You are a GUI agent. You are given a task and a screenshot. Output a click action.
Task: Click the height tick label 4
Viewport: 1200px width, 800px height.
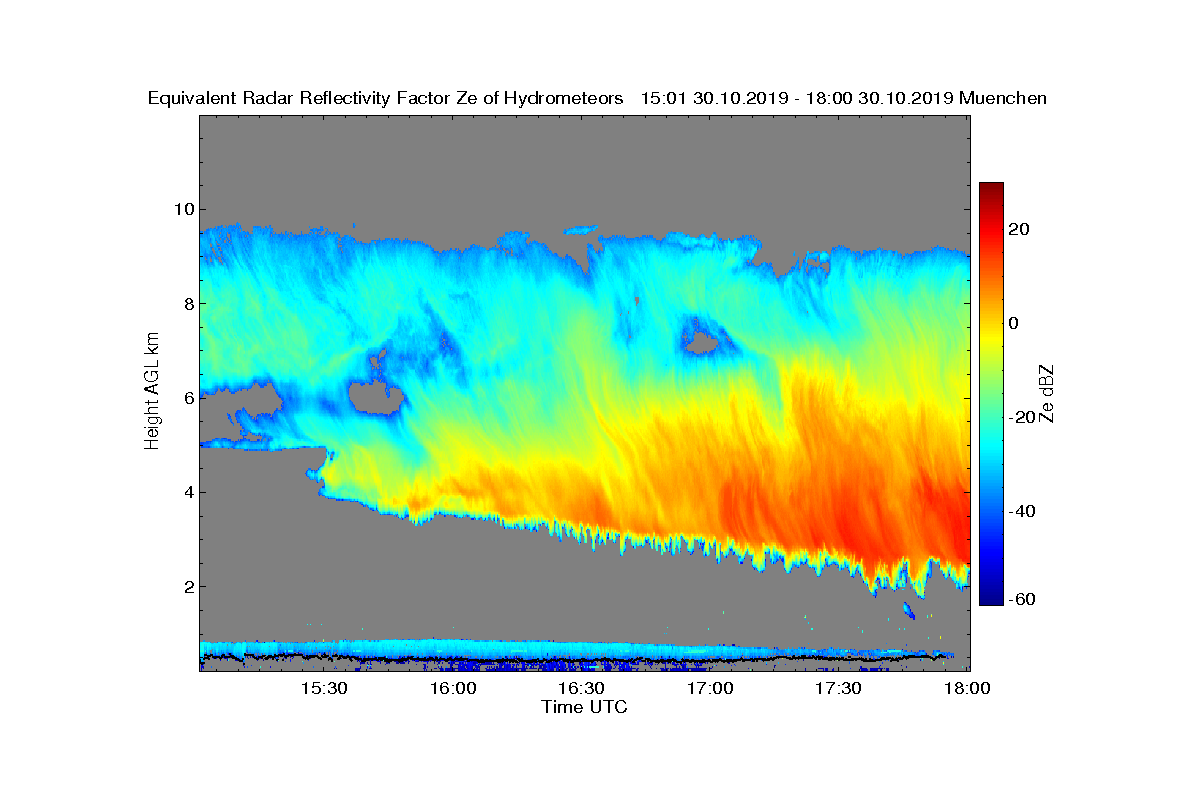click(x=187, y=492)
